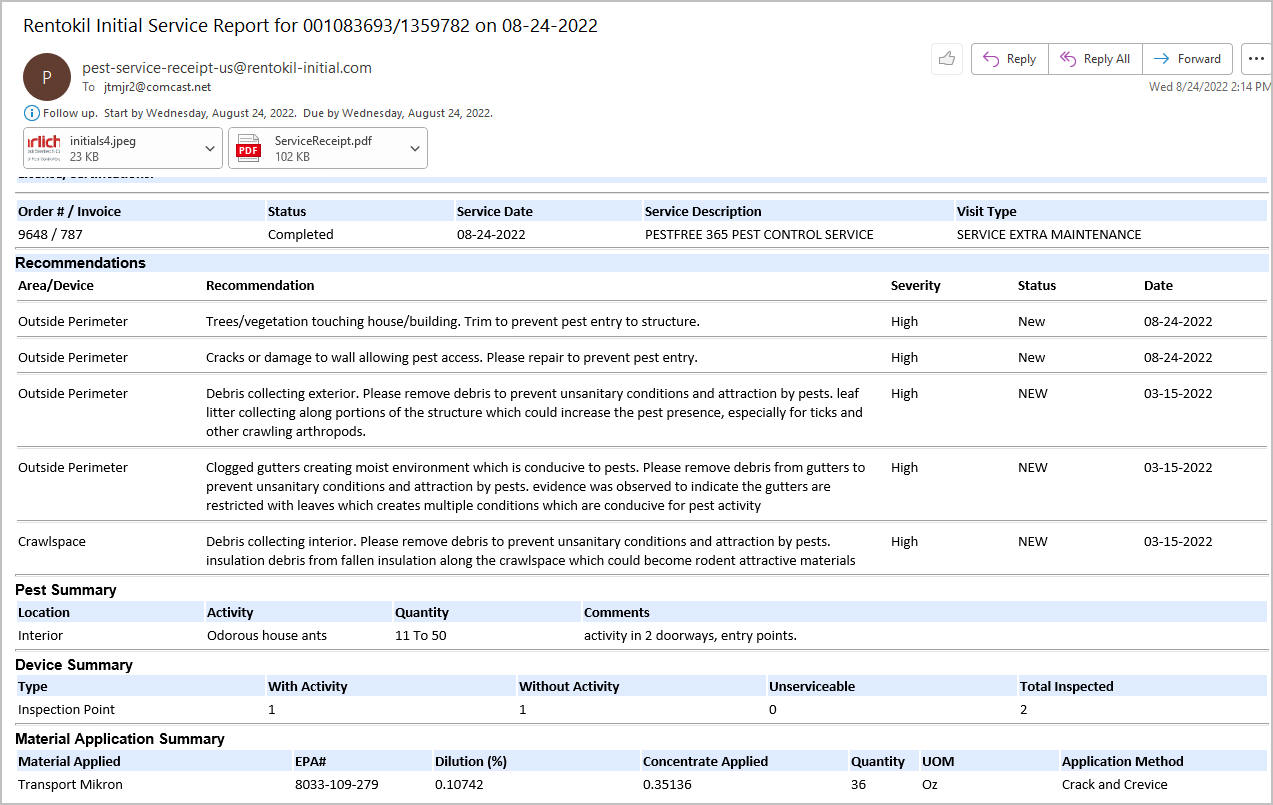Select the Transport Mikron material cell
This screenshot has height=805, width=1273.
pyautogui.click(x=70, y=785)
